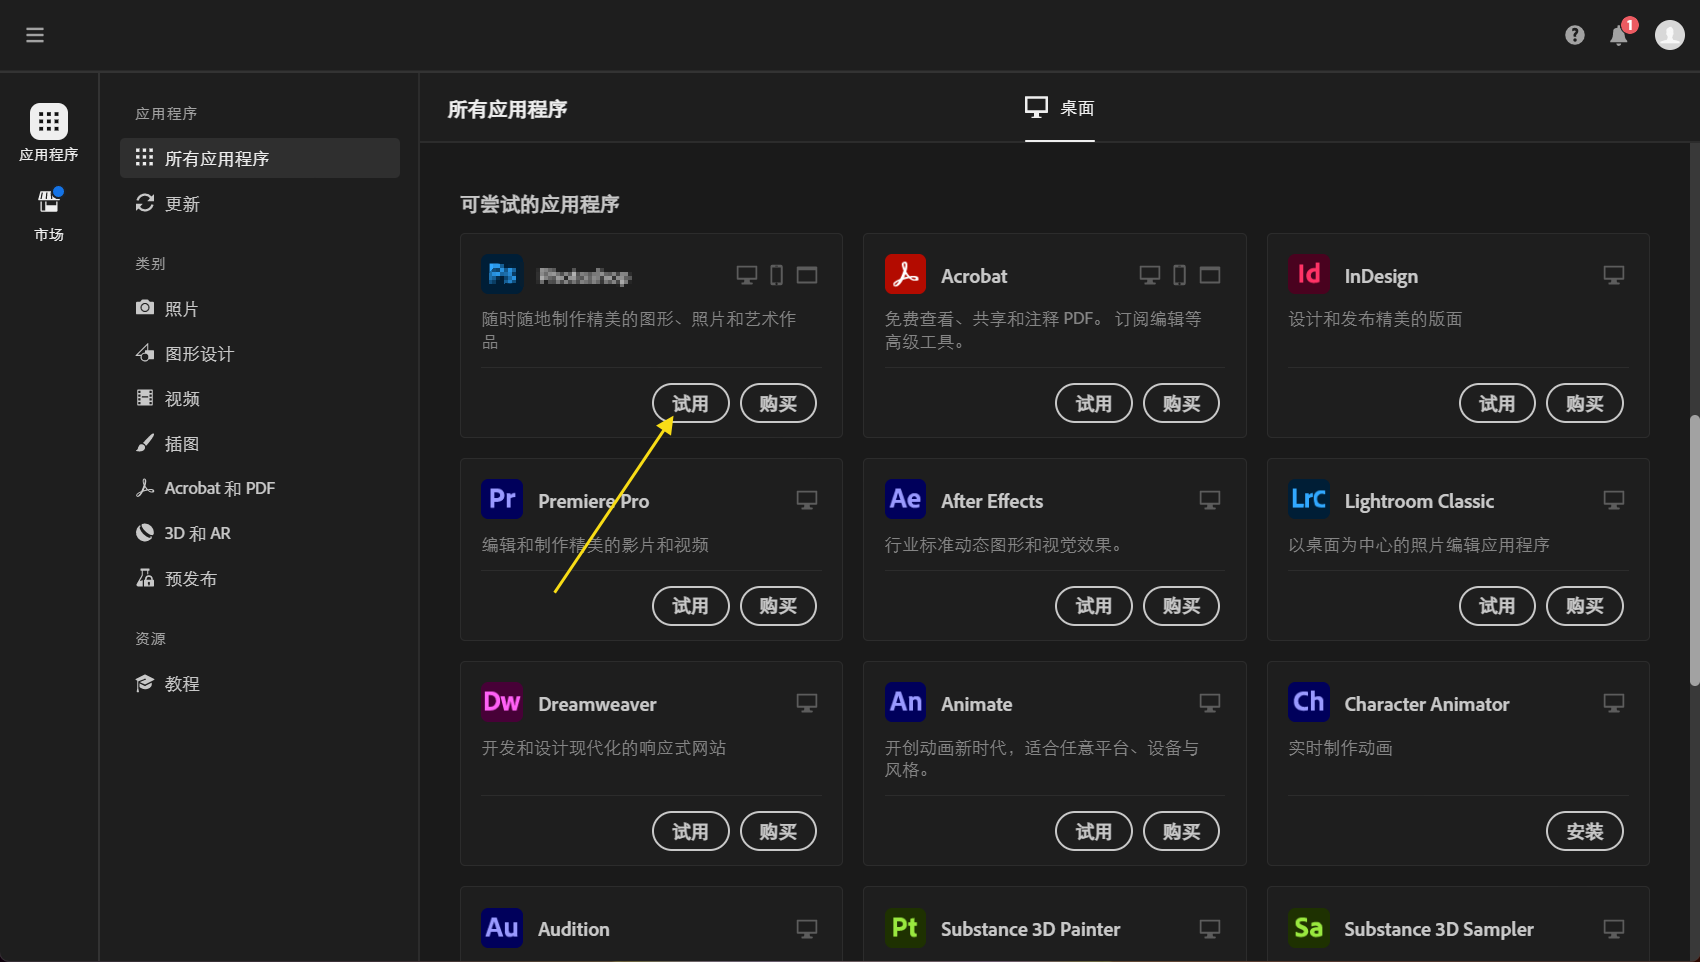Open the 视频 category
Image resolution: width=1700 pixels, height=962 pixels.
181,398
